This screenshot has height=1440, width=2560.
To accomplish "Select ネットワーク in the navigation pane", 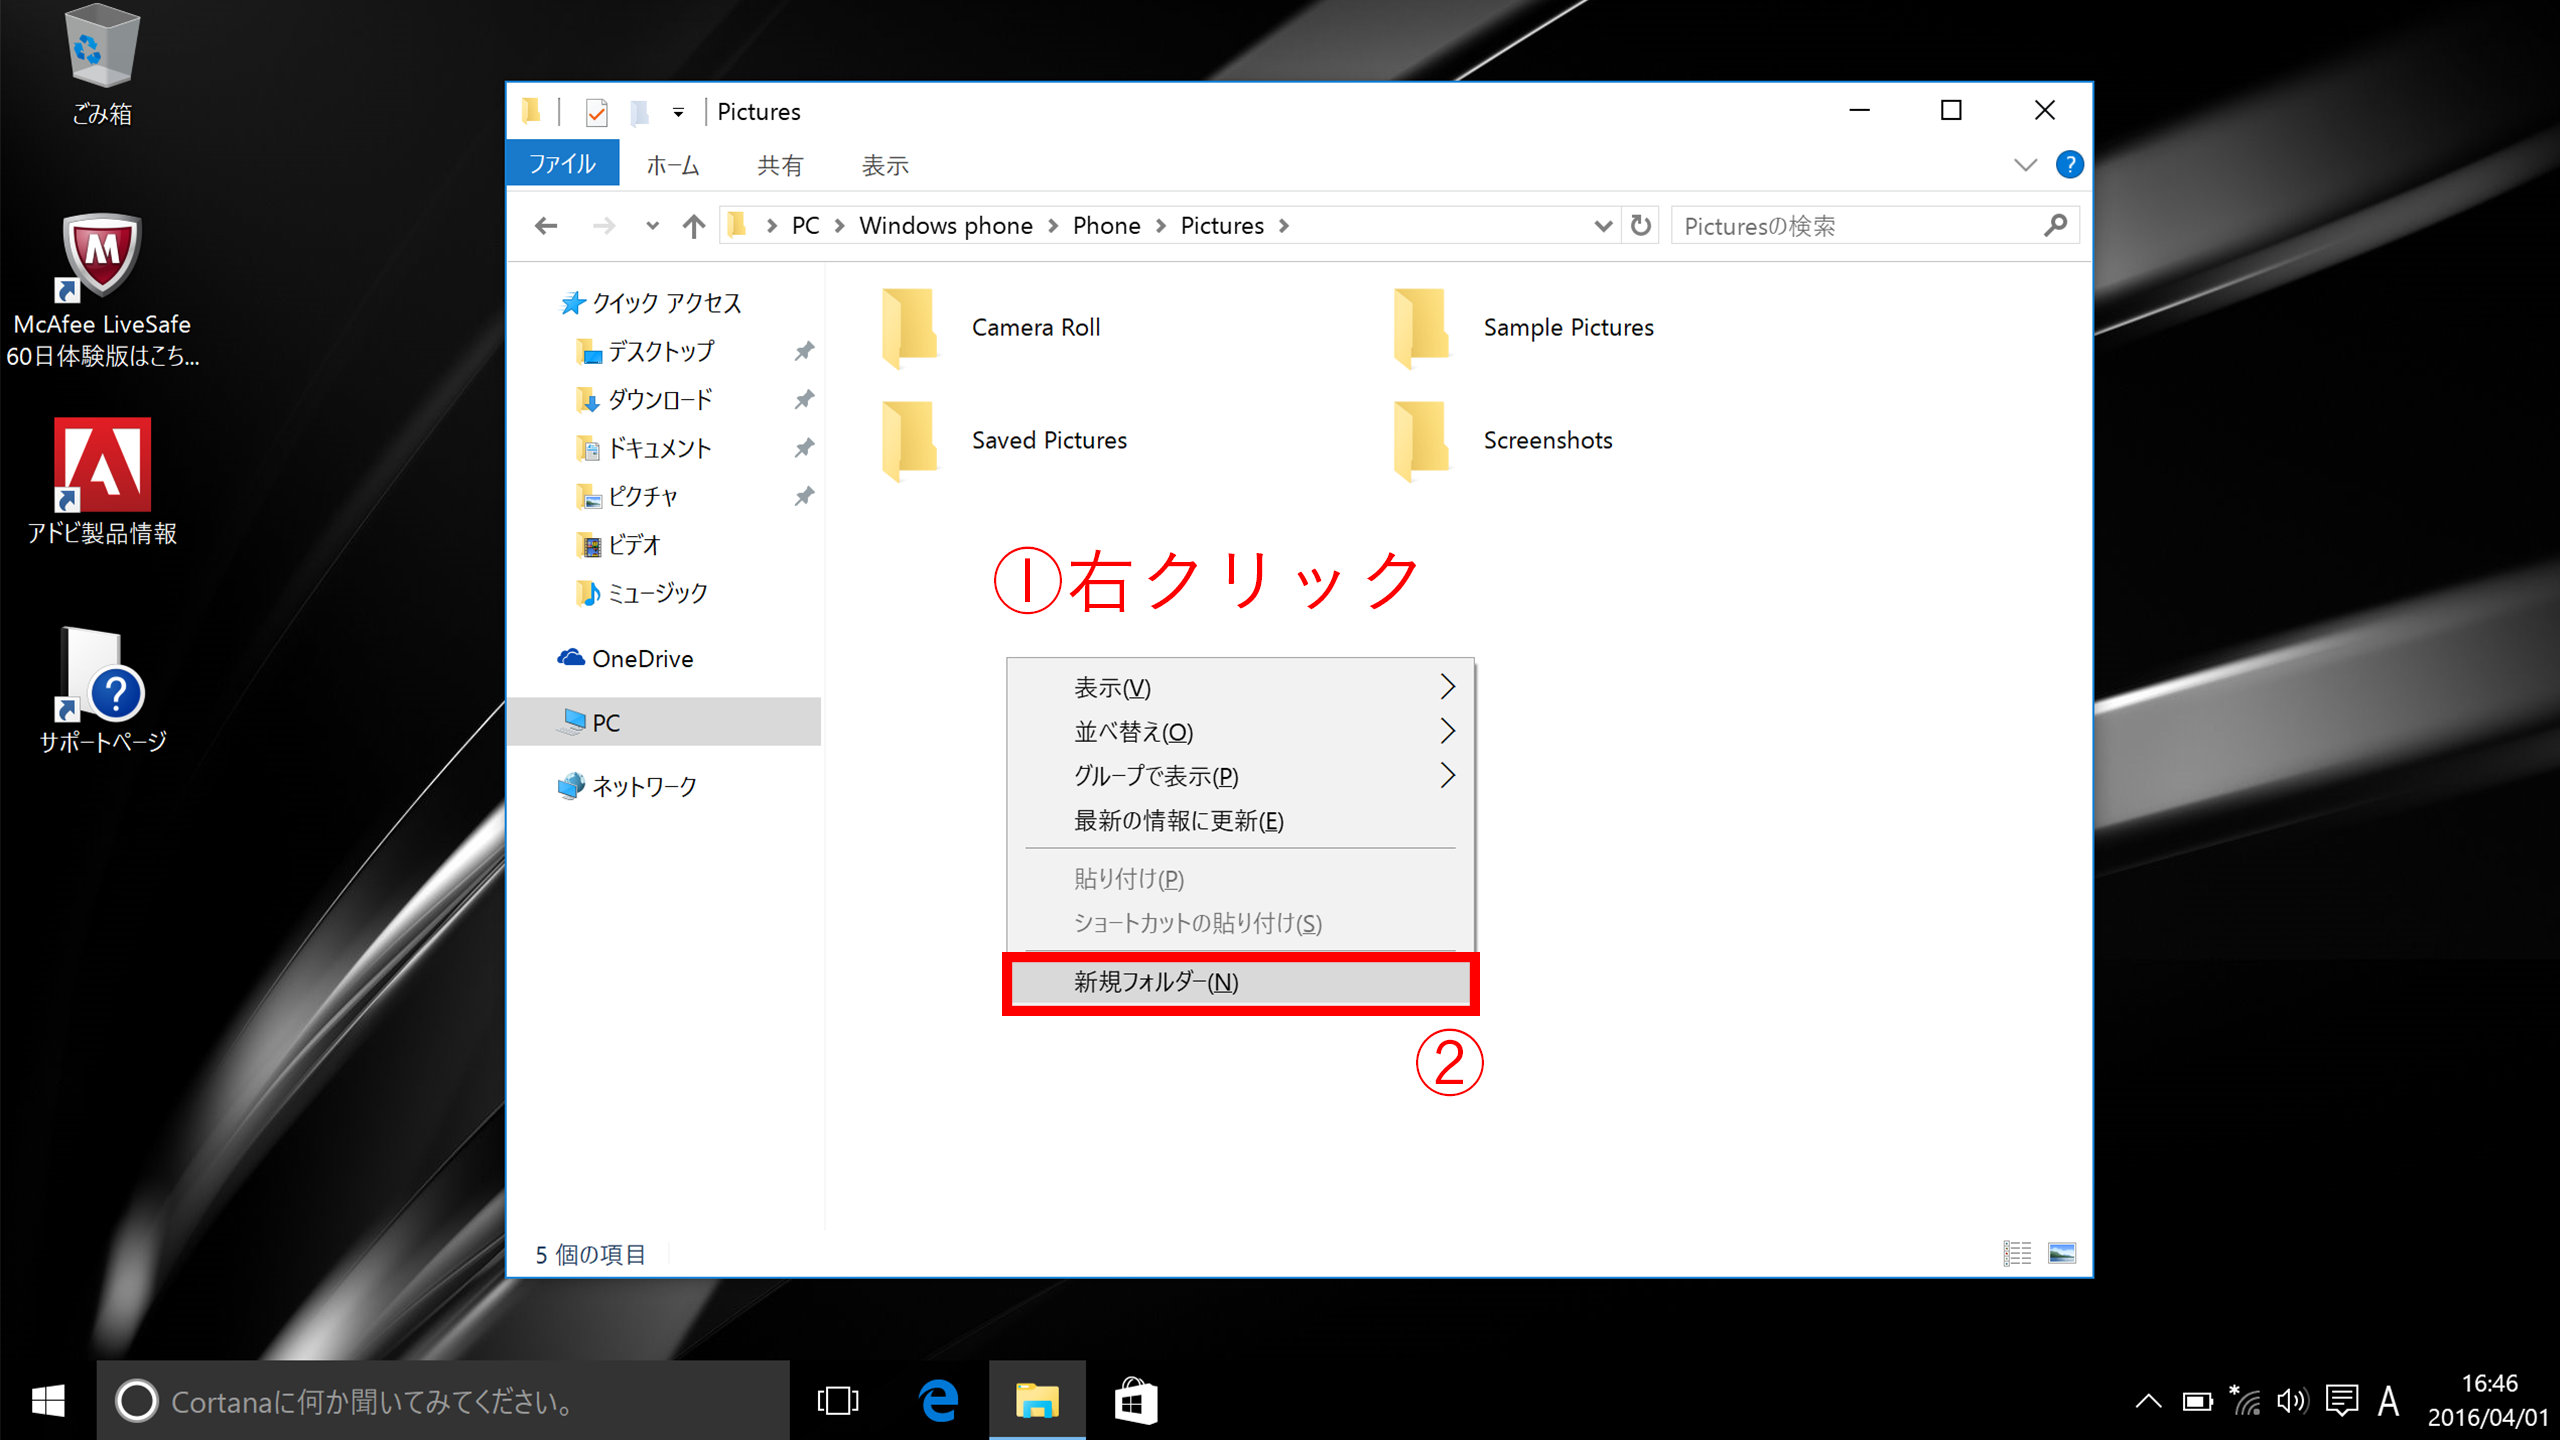I will 627,786.
